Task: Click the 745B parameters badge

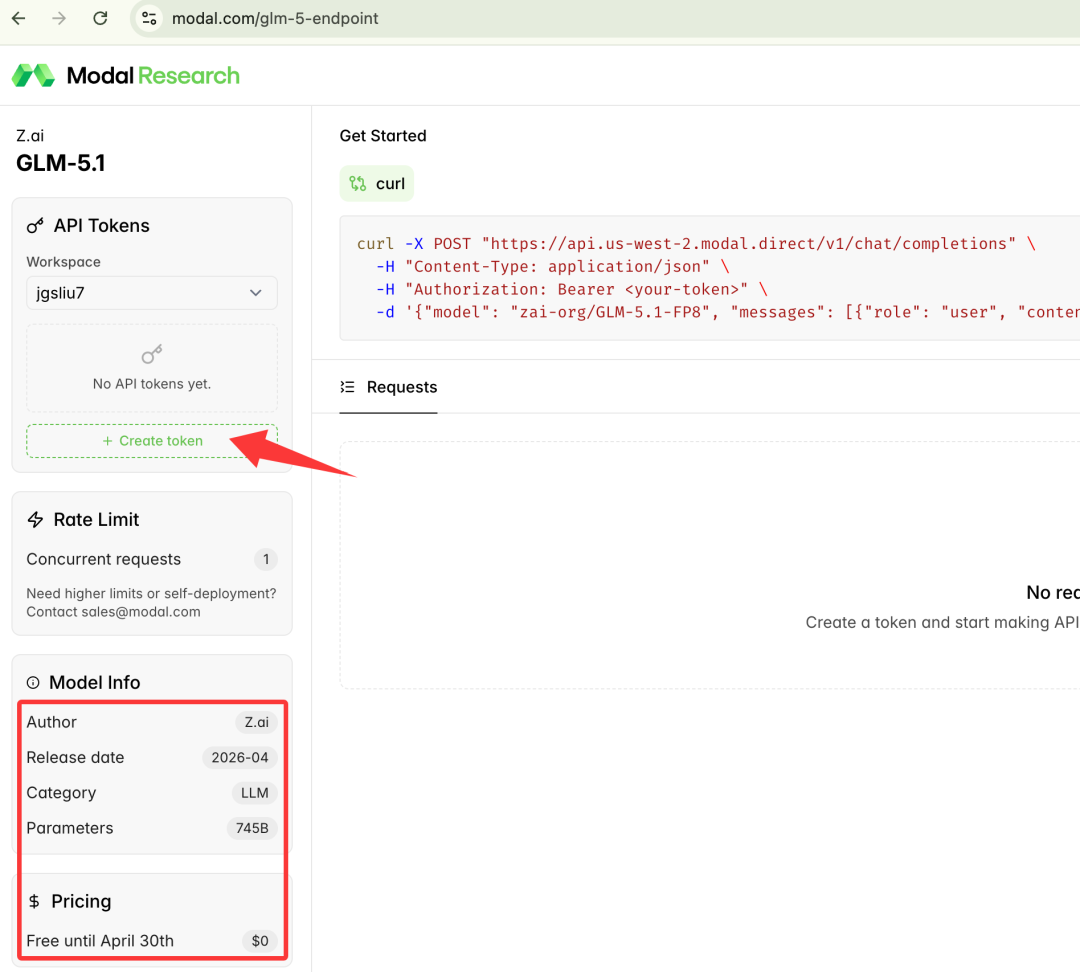Action: (251, 828)
